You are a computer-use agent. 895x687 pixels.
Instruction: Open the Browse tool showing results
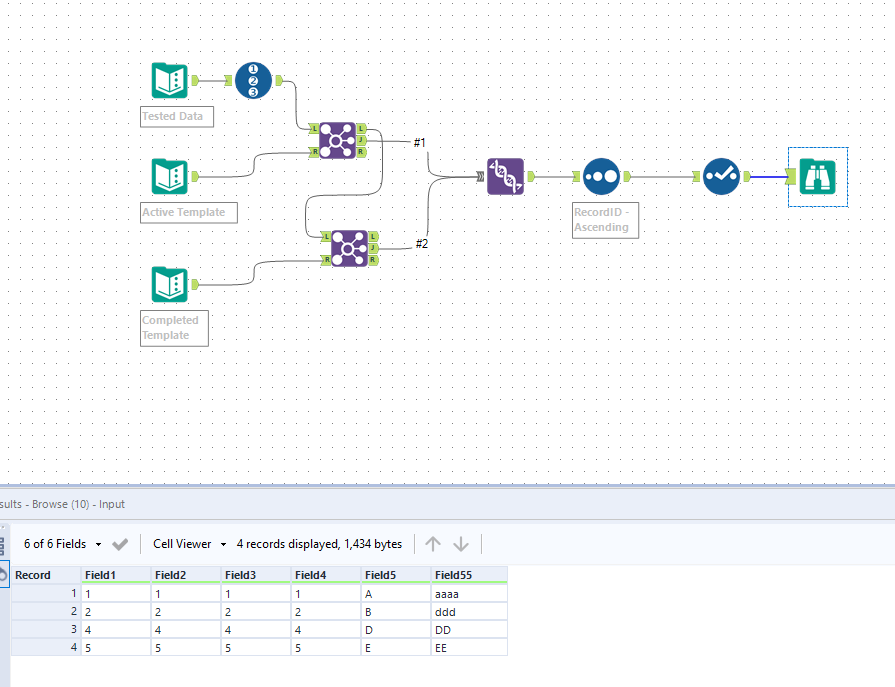[818, 176]
